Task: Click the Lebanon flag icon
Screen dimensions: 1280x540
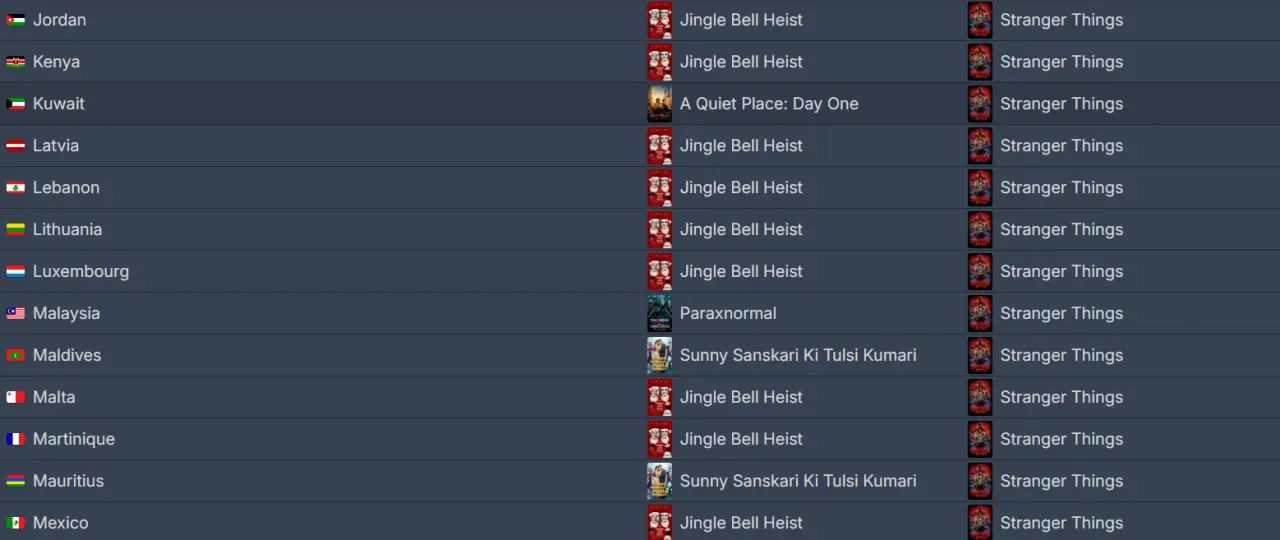Action: pyautogui.click(x=15, y=188)
